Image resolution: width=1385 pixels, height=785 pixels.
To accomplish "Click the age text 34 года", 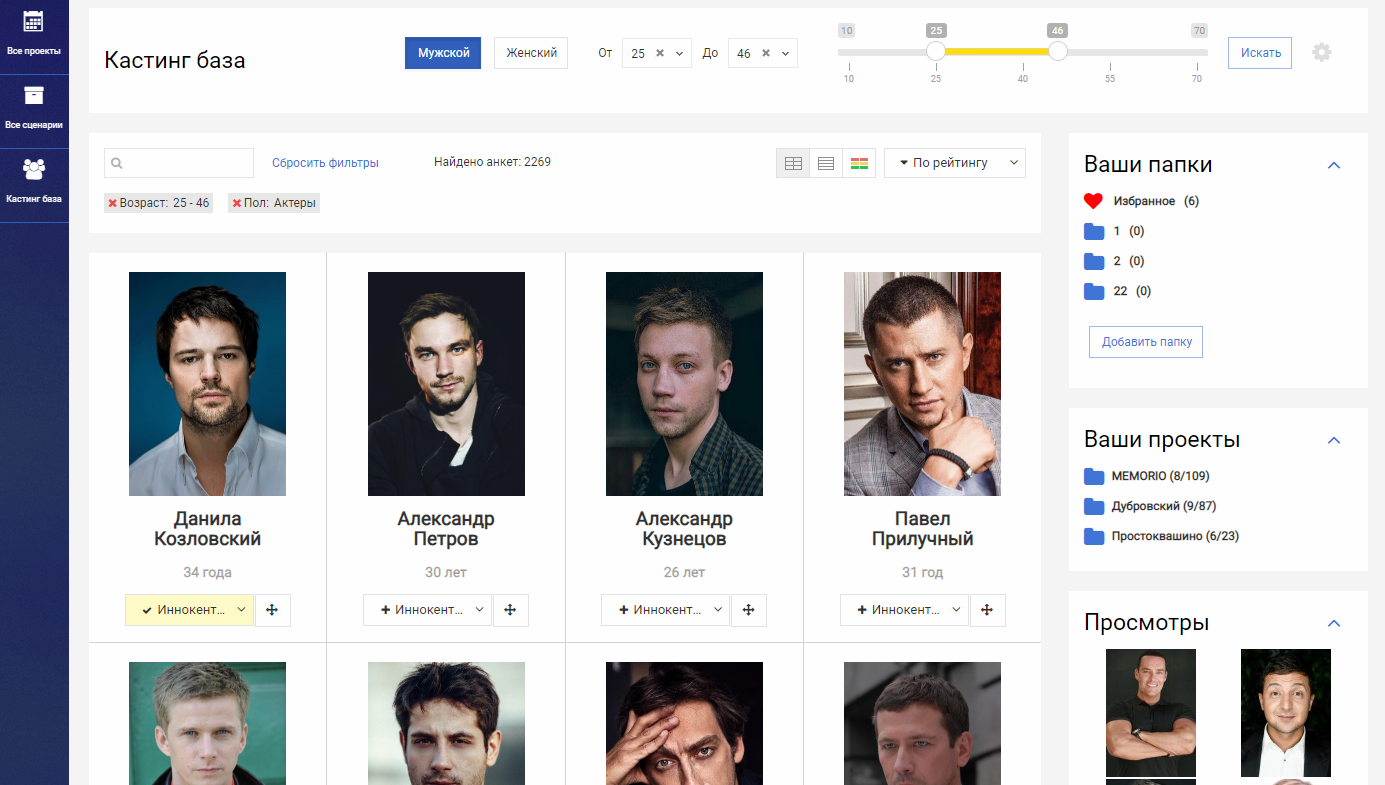I will (207, 573).
